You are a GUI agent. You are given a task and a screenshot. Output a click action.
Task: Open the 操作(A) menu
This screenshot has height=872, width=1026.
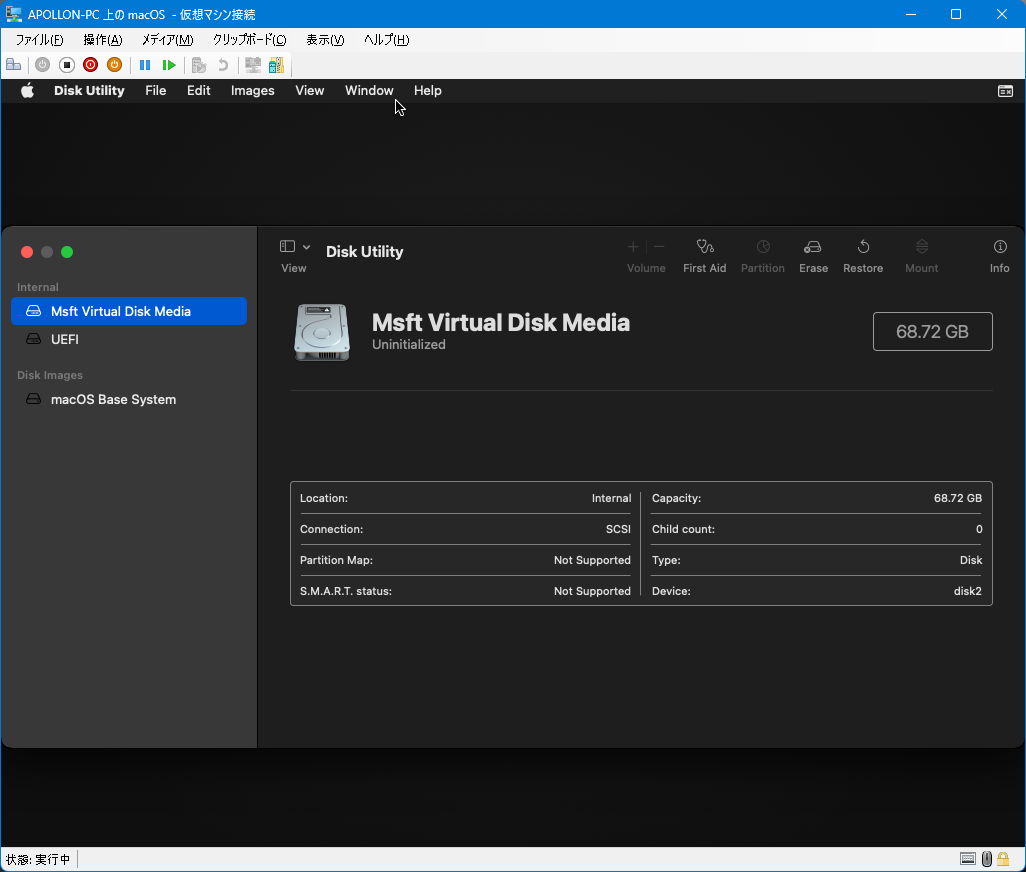[x=103, y=40]
